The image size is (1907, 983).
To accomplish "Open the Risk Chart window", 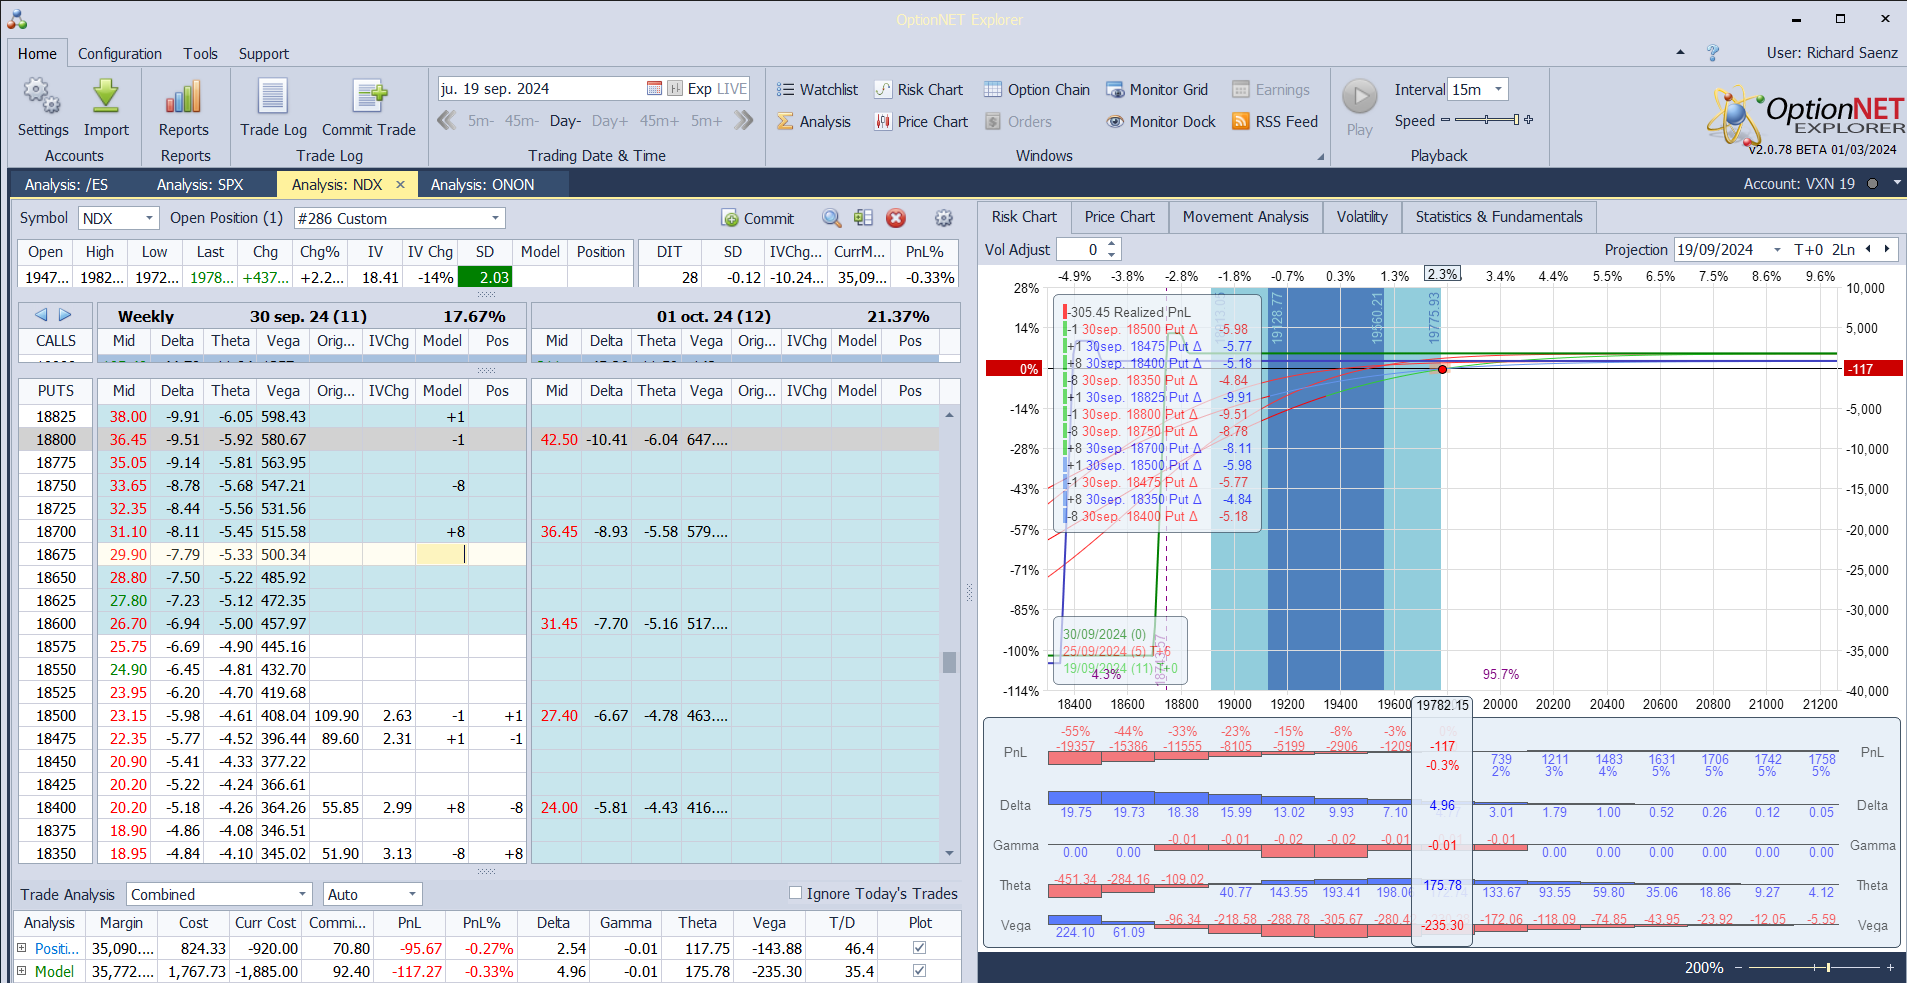I will tap(919, 89).
